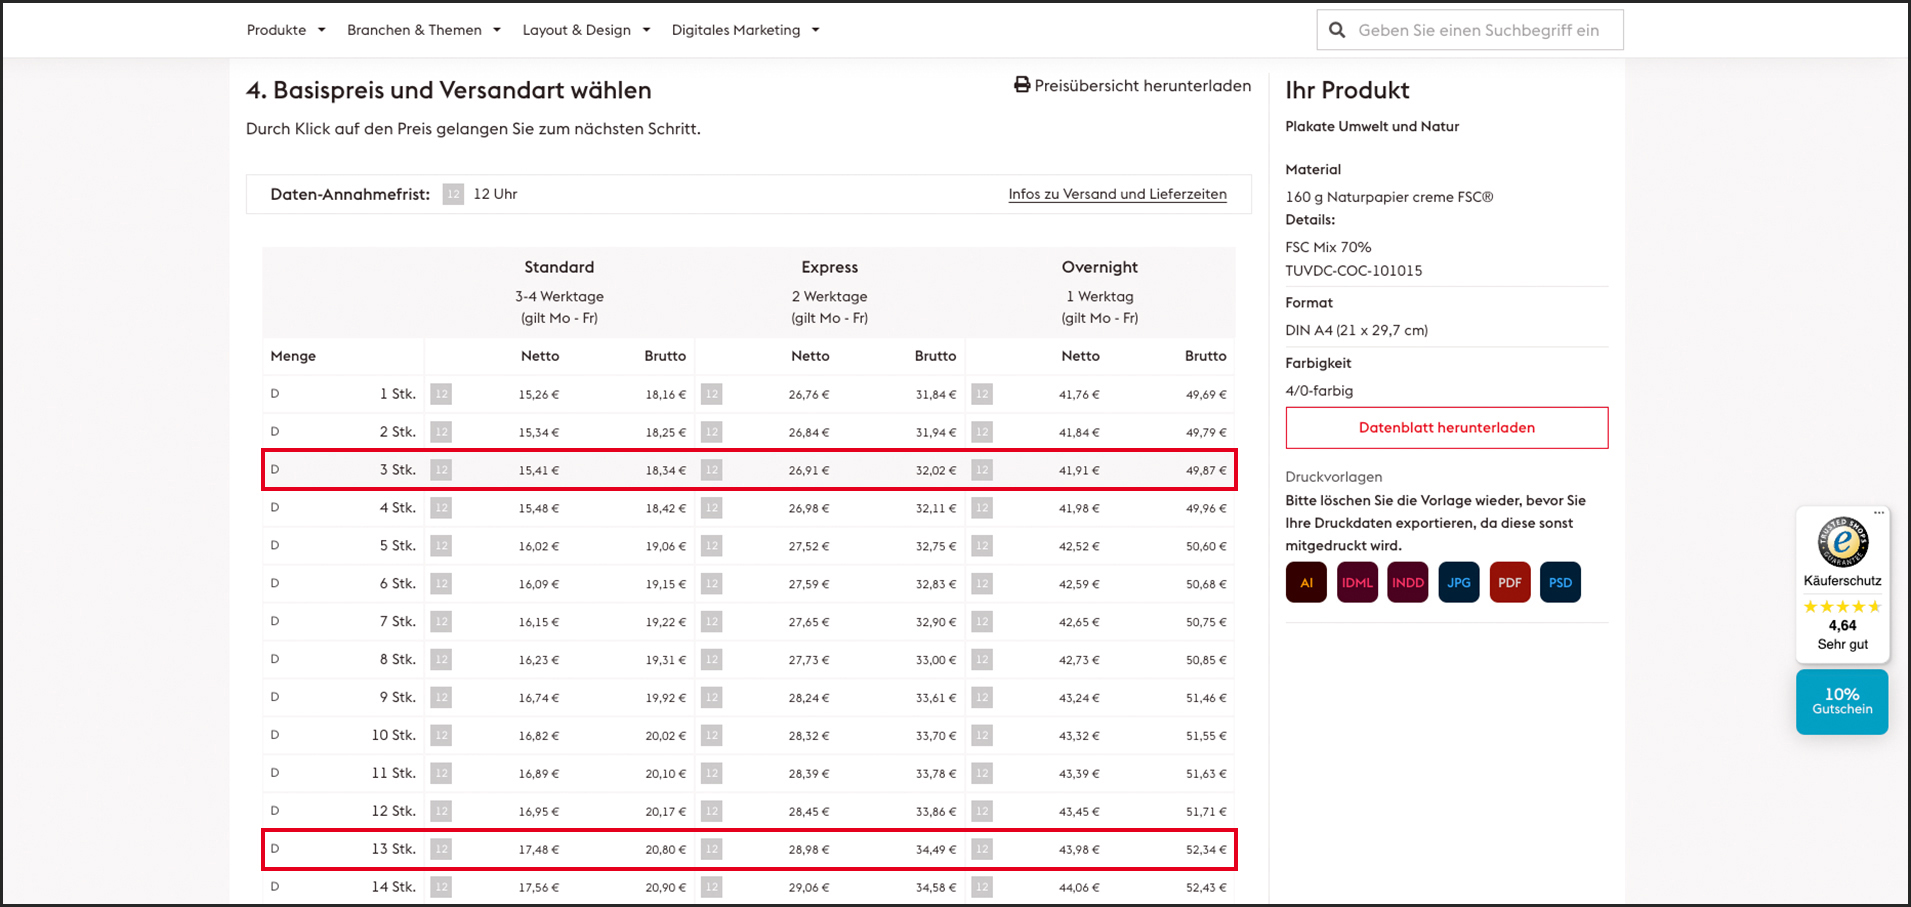The height and width of the screenshot is (907, 1911).
Task: Click the AI template file icon
Action: point(1306,583)
